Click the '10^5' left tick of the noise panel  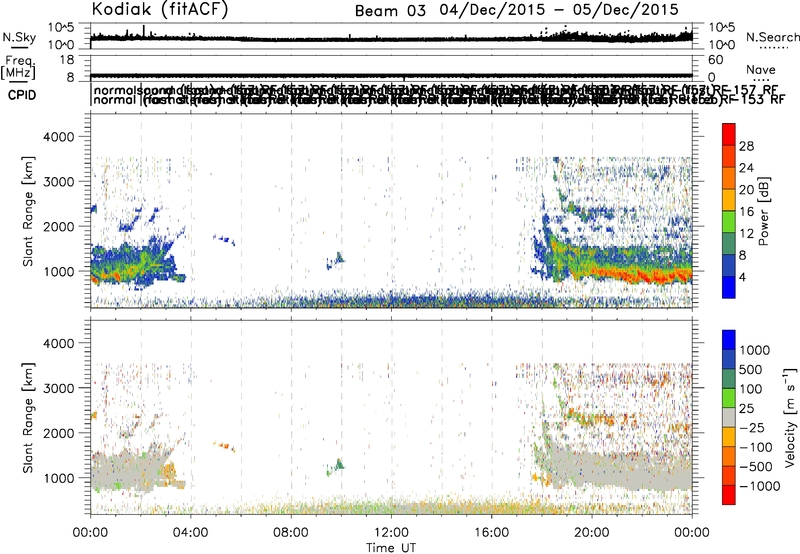pos(61,27)
